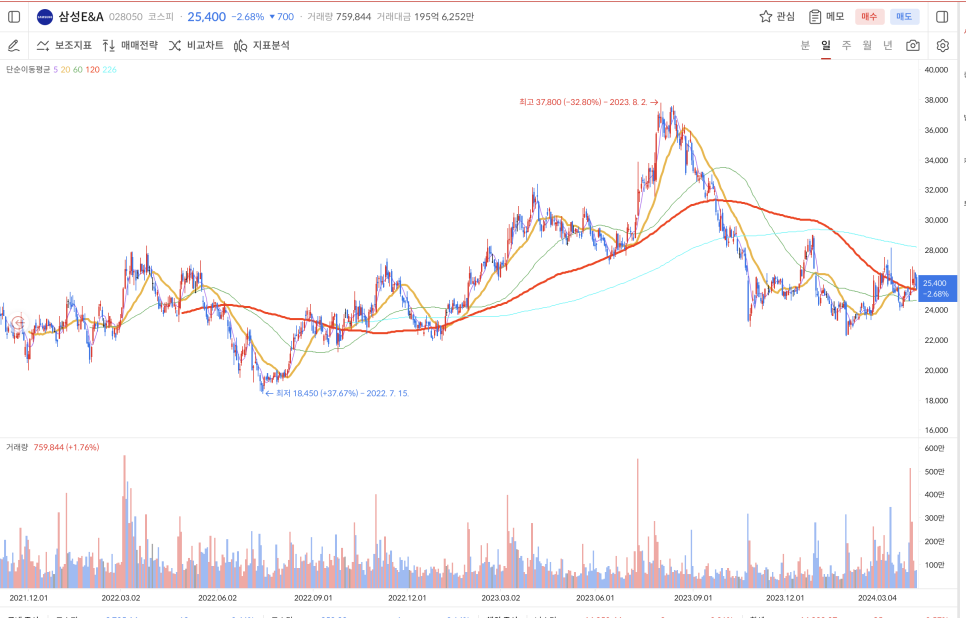The height and width of the screenshot is (618, 966).
Task: Click 거래대금 195억 6,252만 trading value
Action: click(425, 17)
